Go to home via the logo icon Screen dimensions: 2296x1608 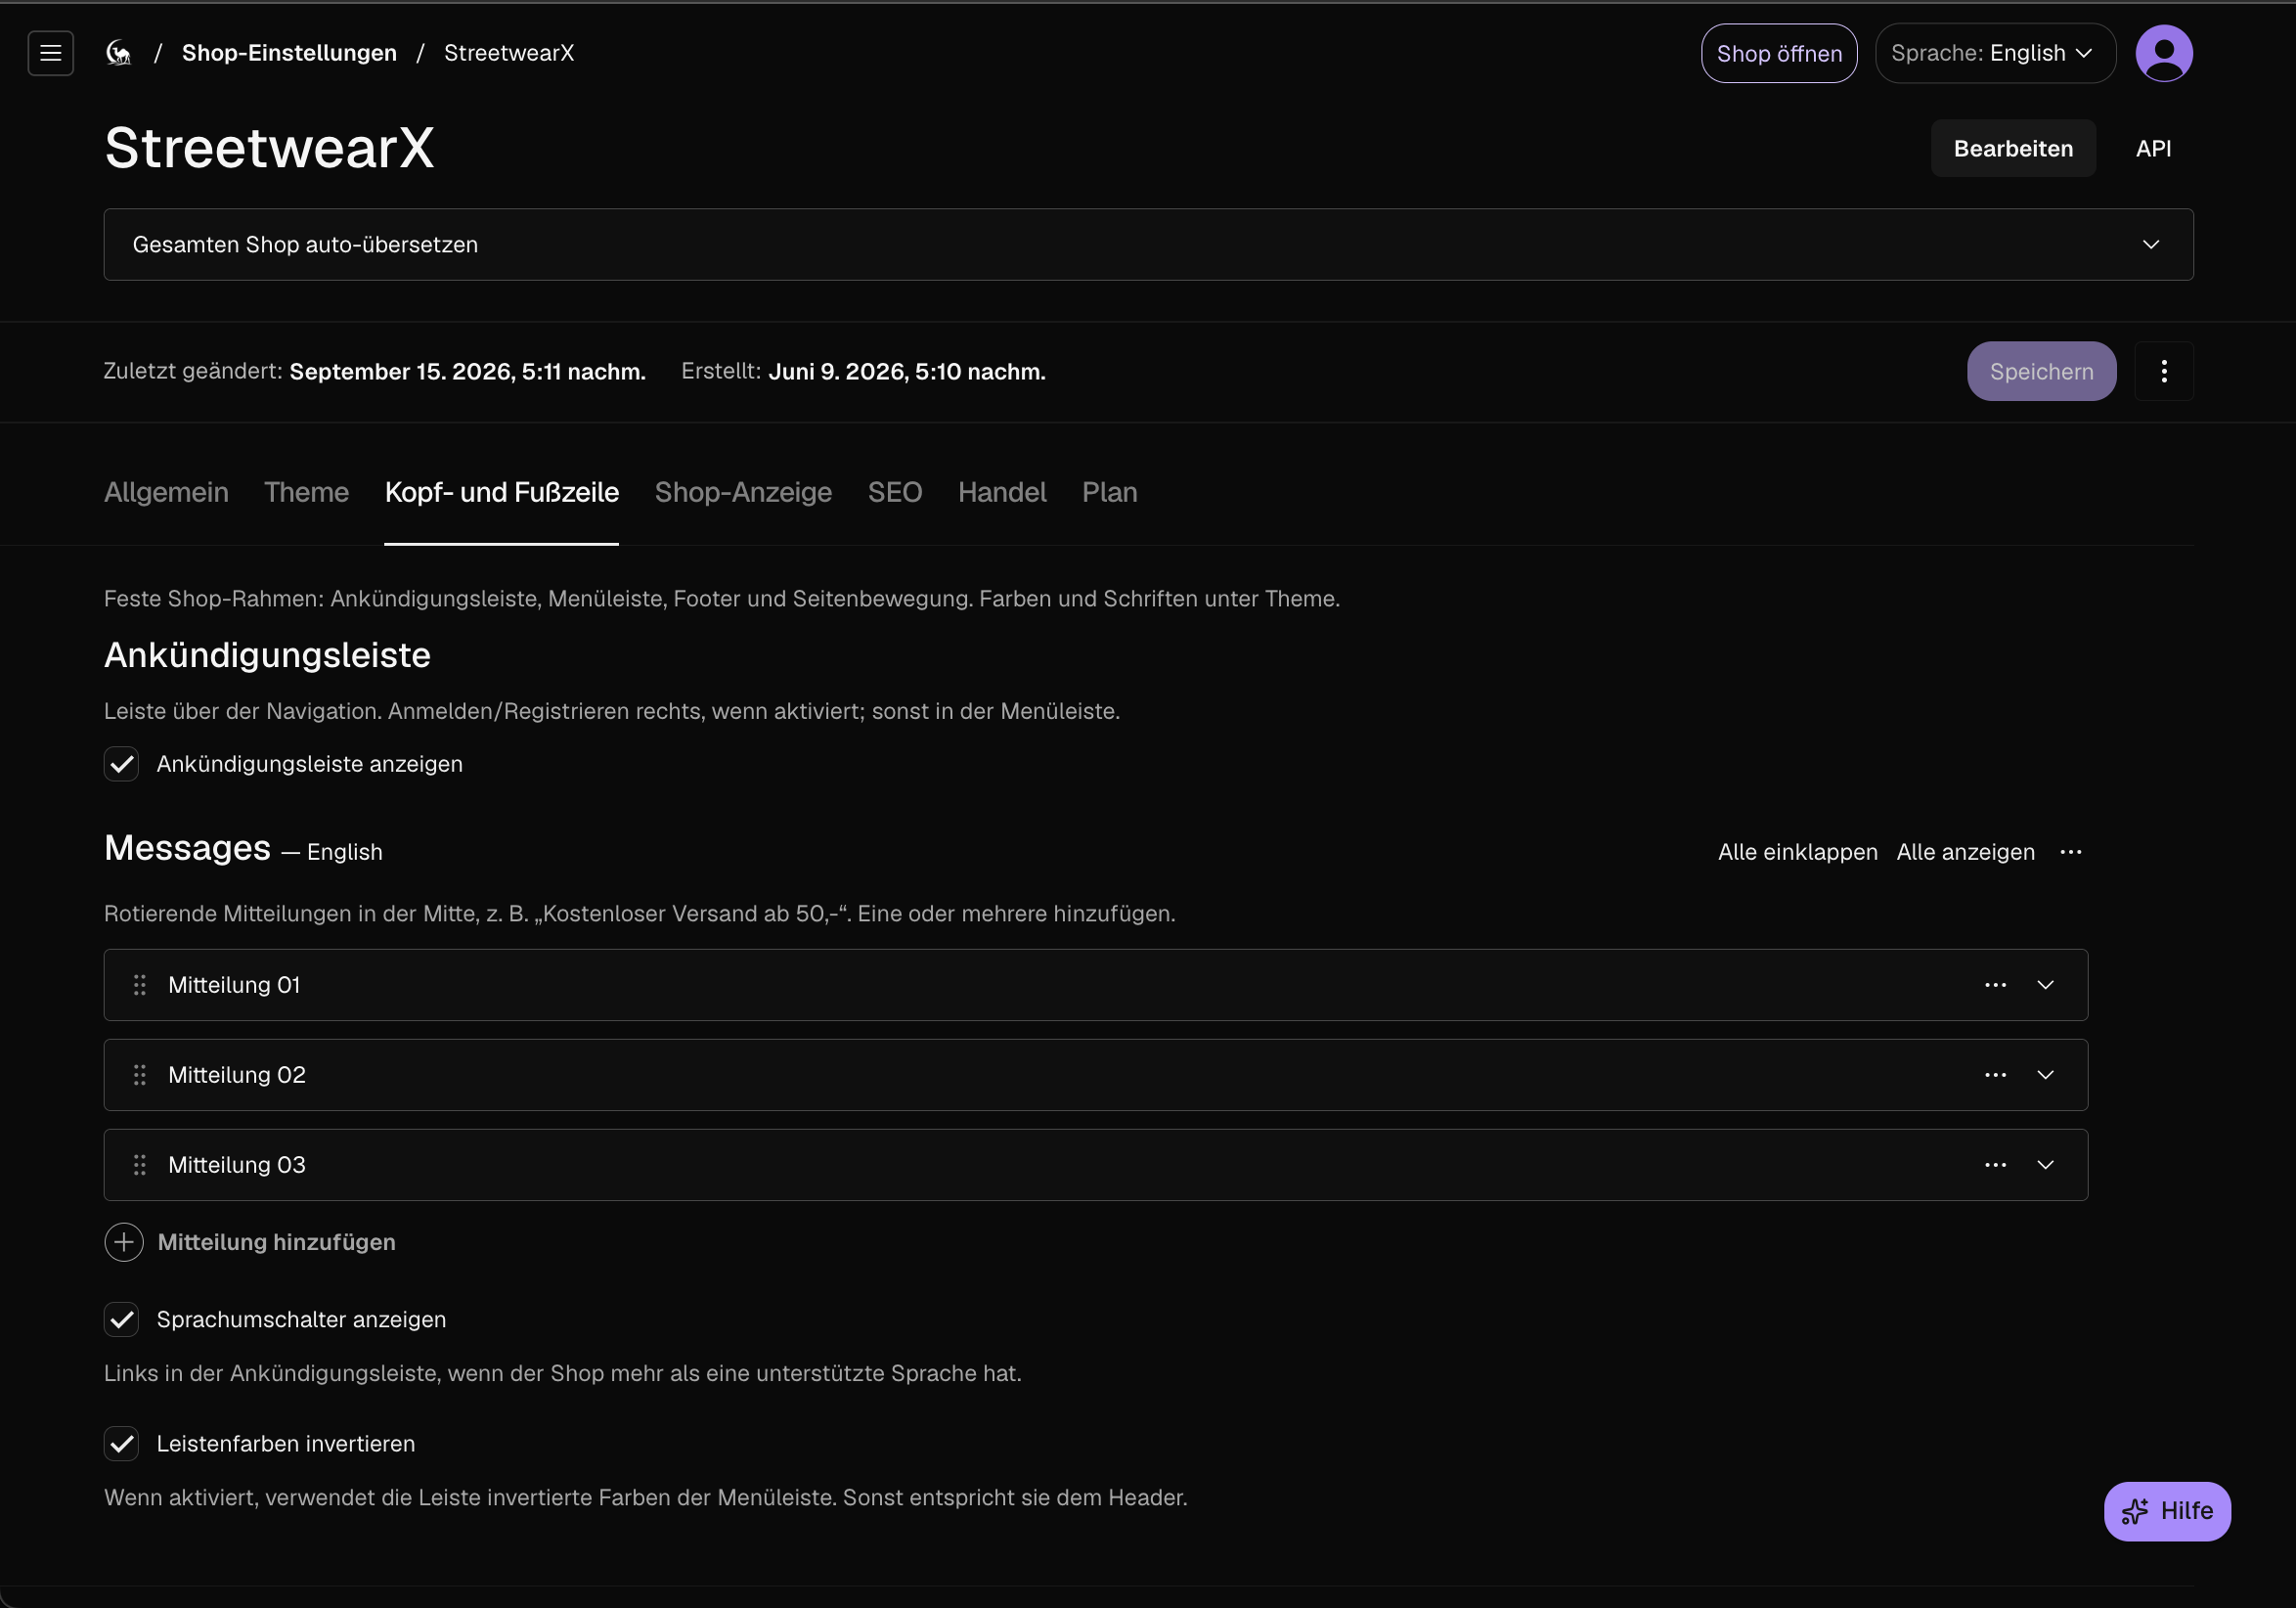[x=119, y=53]
